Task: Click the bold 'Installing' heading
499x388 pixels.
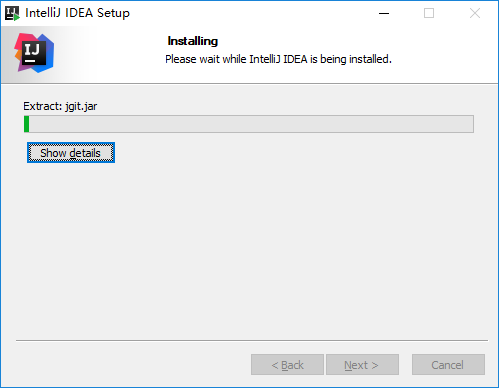Action: click(x=193, y=41)
